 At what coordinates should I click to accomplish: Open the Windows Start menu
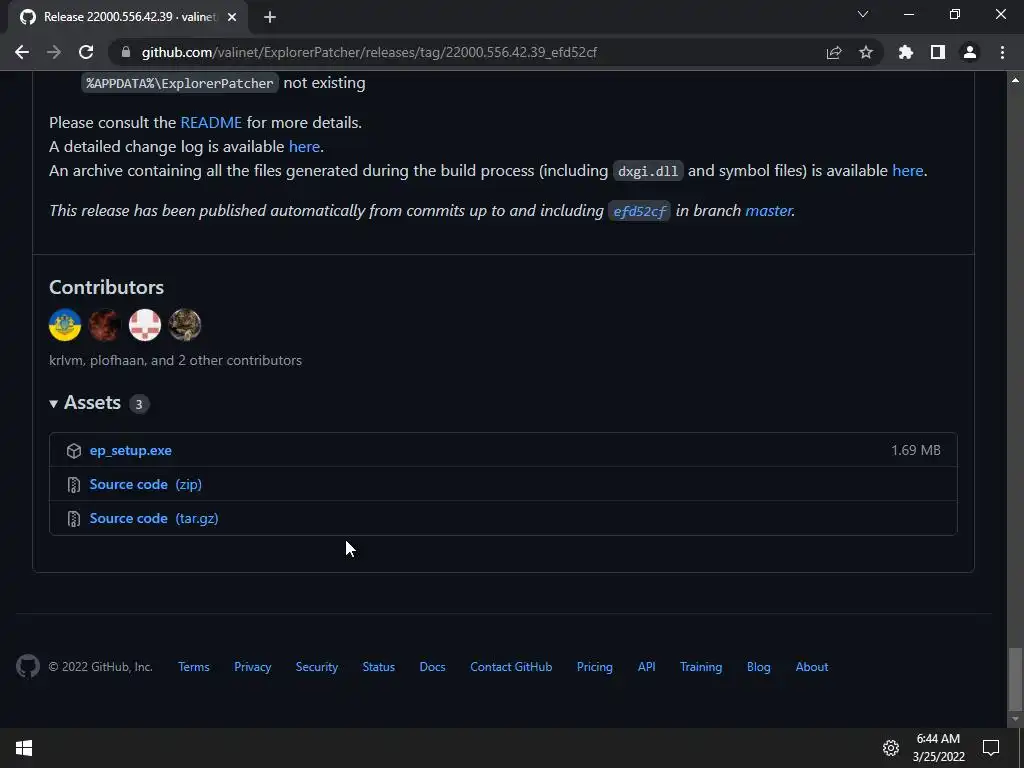(x=24, y=748)
